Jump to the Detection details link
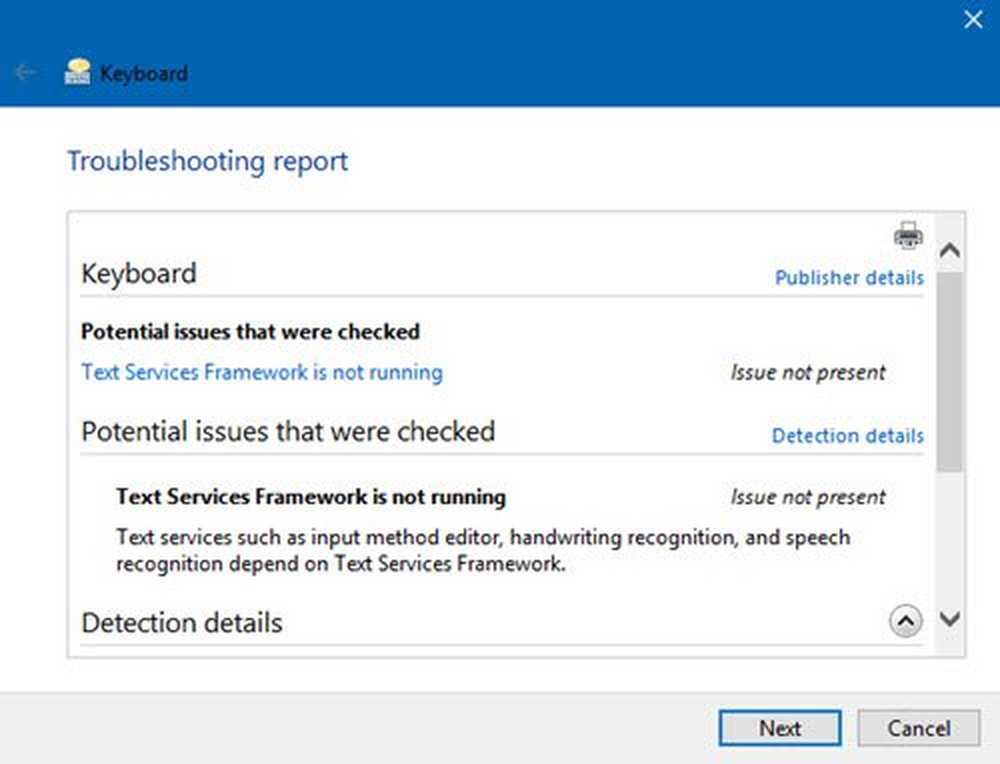This screenshot has height=764, width=1000. point(847,436)
